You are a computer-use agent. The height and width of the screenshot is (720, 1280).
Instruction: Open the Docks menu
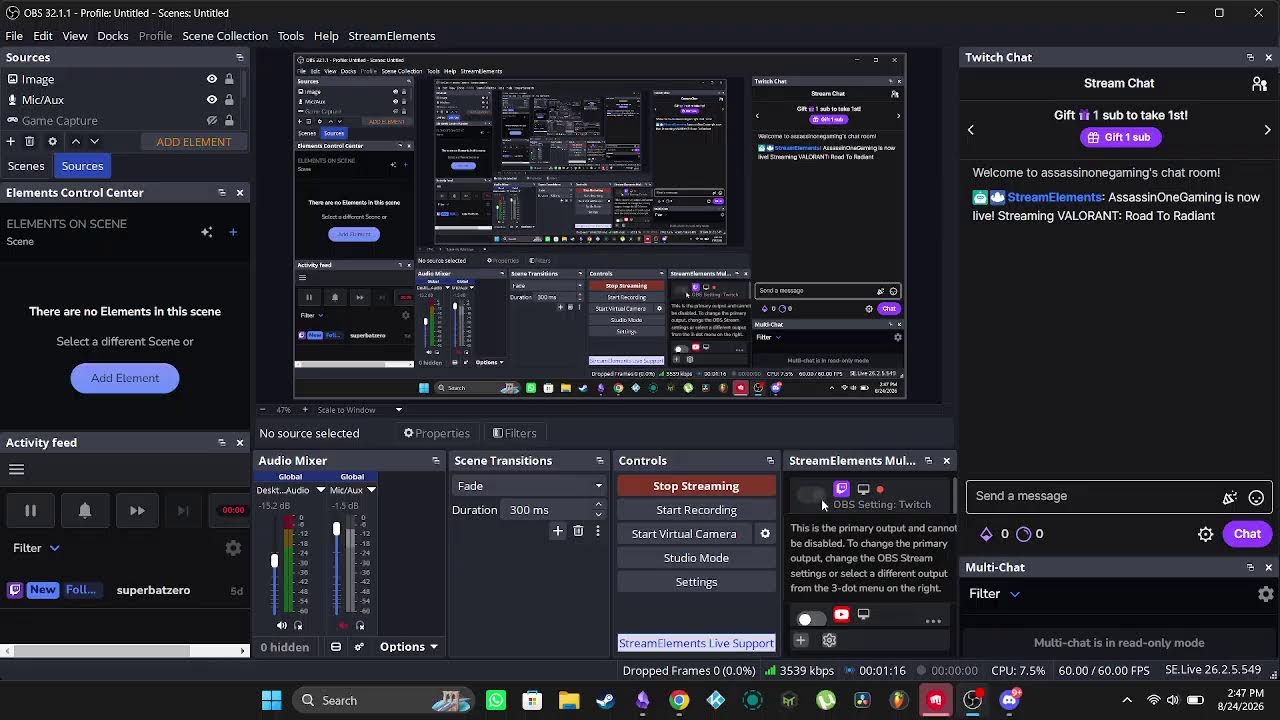pyautogui.click(x=113, y=36)
